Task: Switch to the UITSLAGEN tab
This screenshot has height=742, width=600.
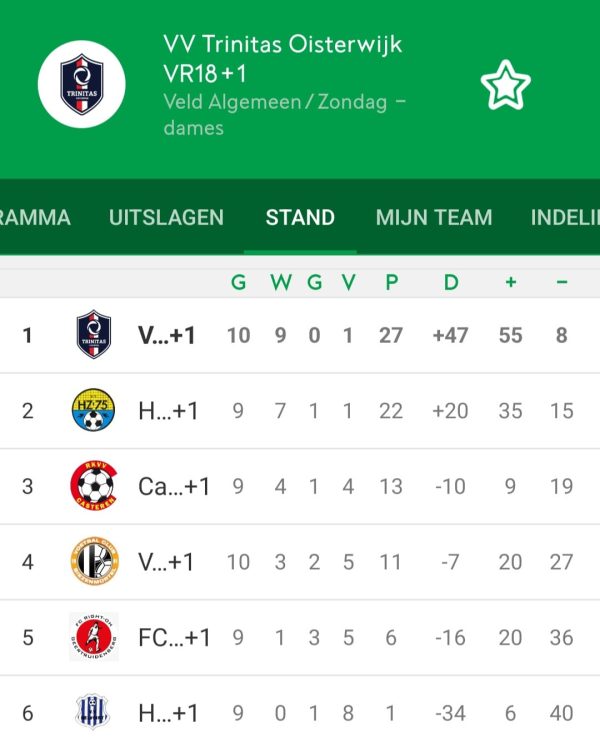Action: [x=166, y=218]
